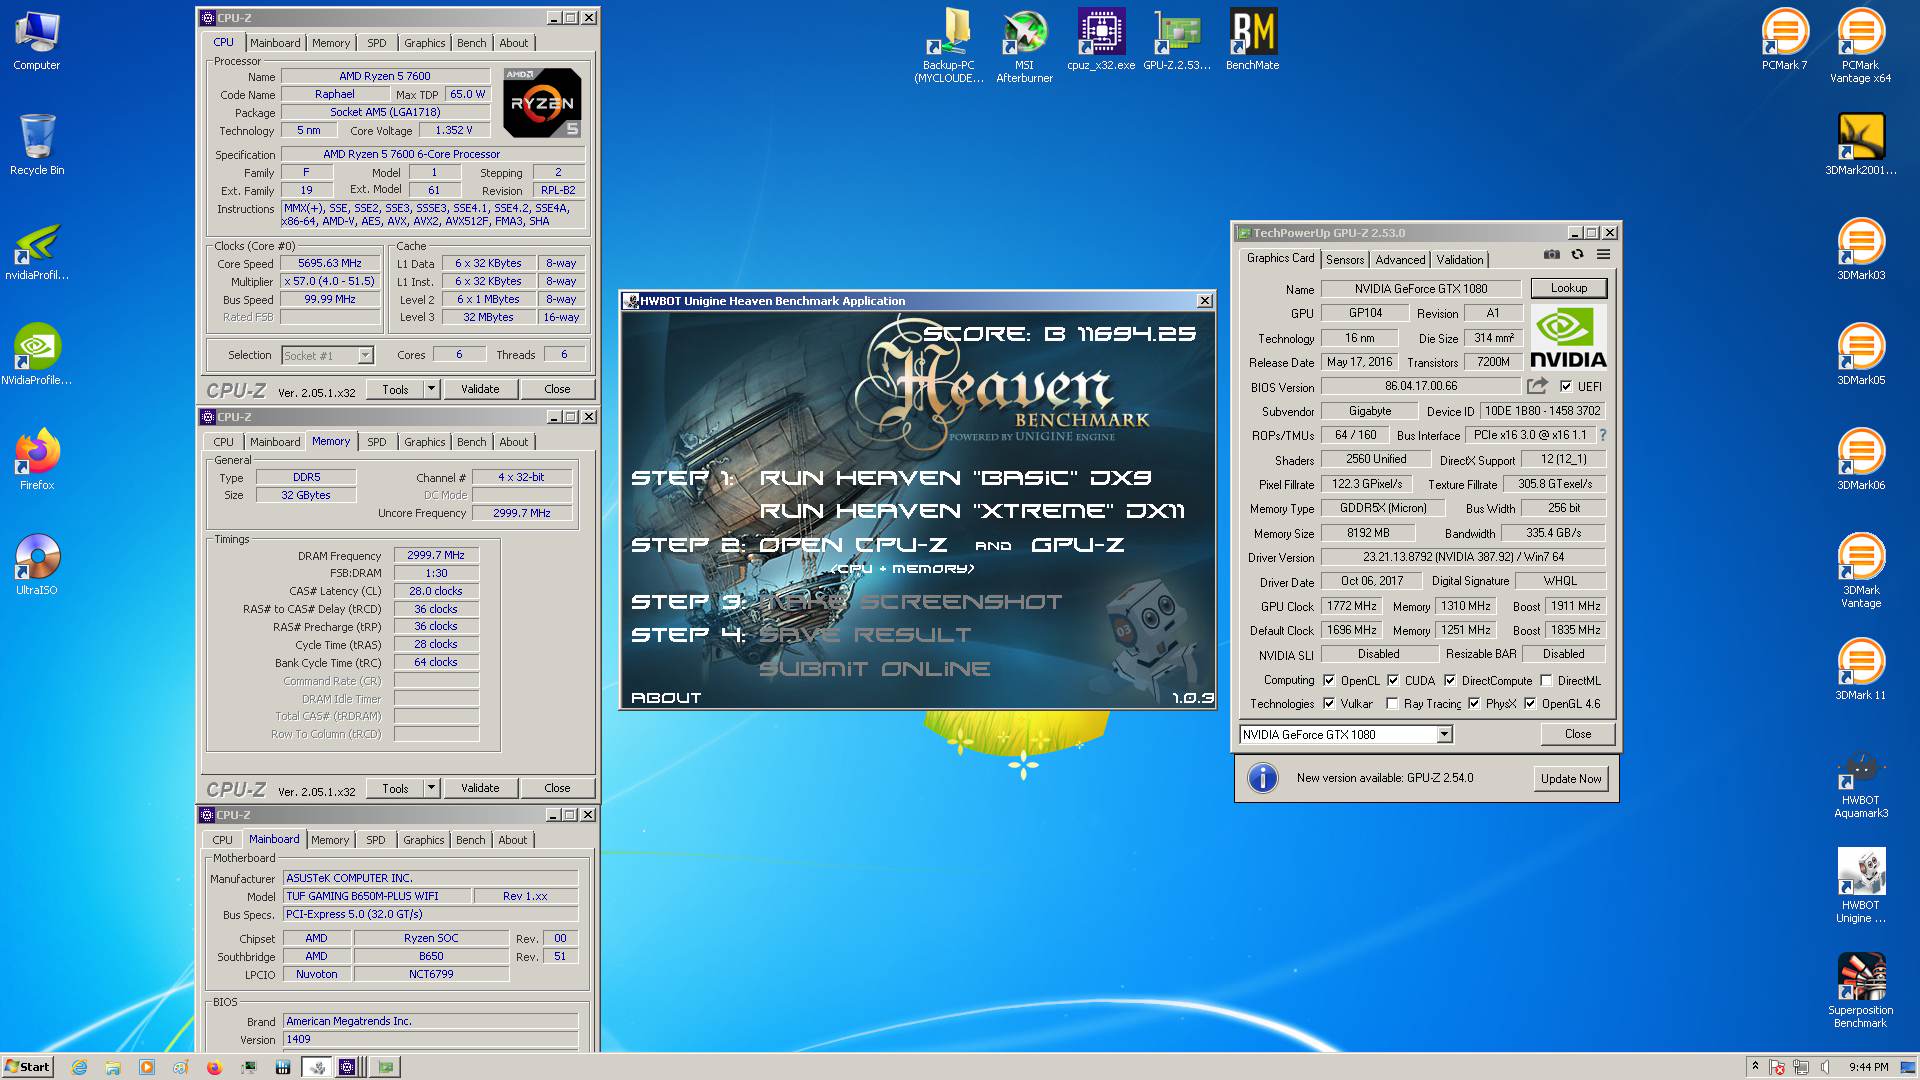The height and width of the screenshot is (1080, 1920).
Task: Open the Backup-PC folder shortcut
Action: click(949, 46)
